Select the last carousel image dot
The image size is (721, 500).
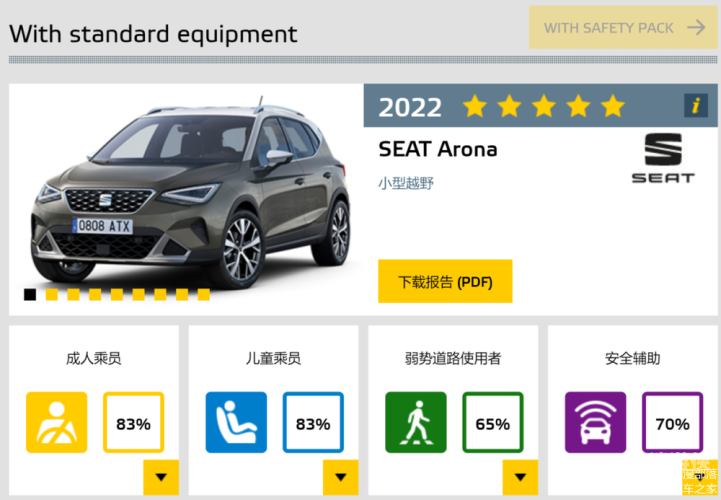click(204, 294)
